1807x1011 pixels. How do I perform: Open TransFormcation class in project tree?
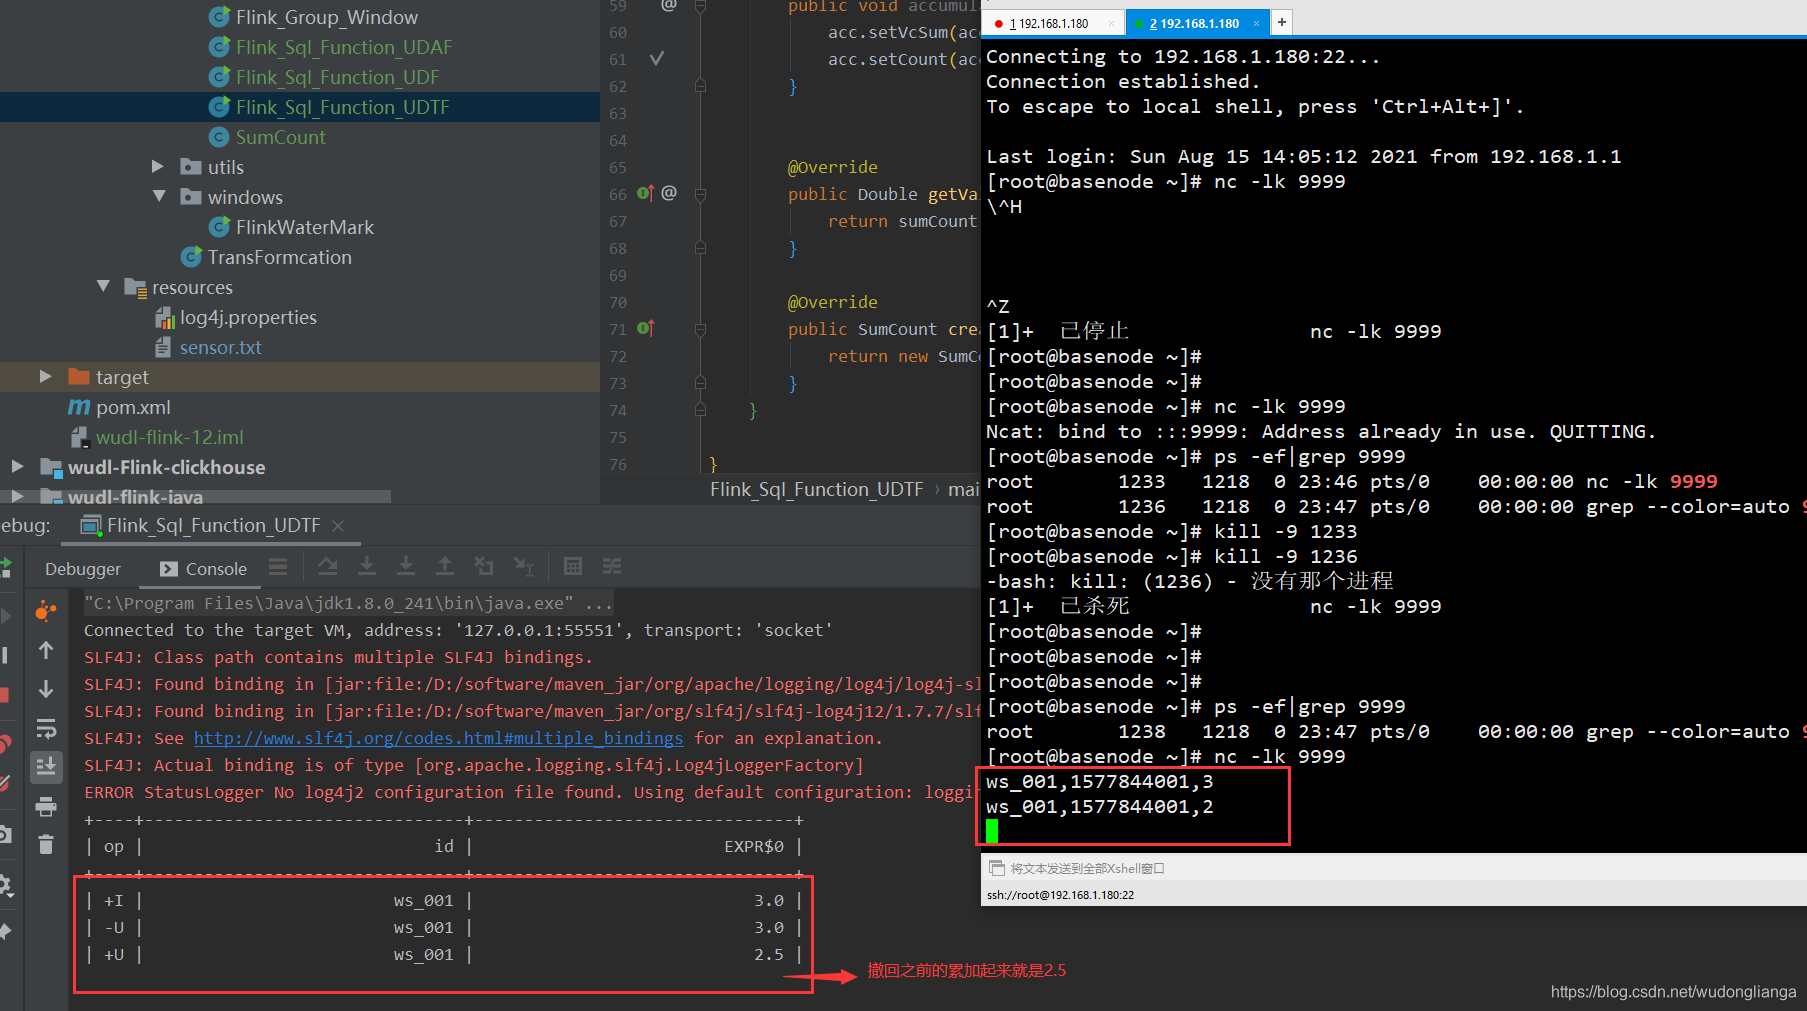(279, 257)
